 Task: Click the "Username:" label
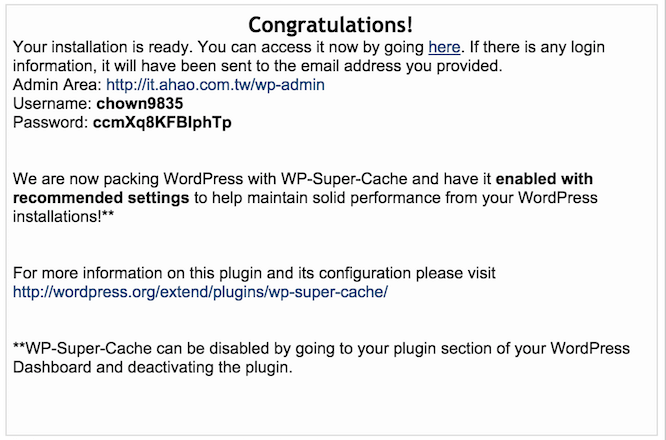click(52, 104)
